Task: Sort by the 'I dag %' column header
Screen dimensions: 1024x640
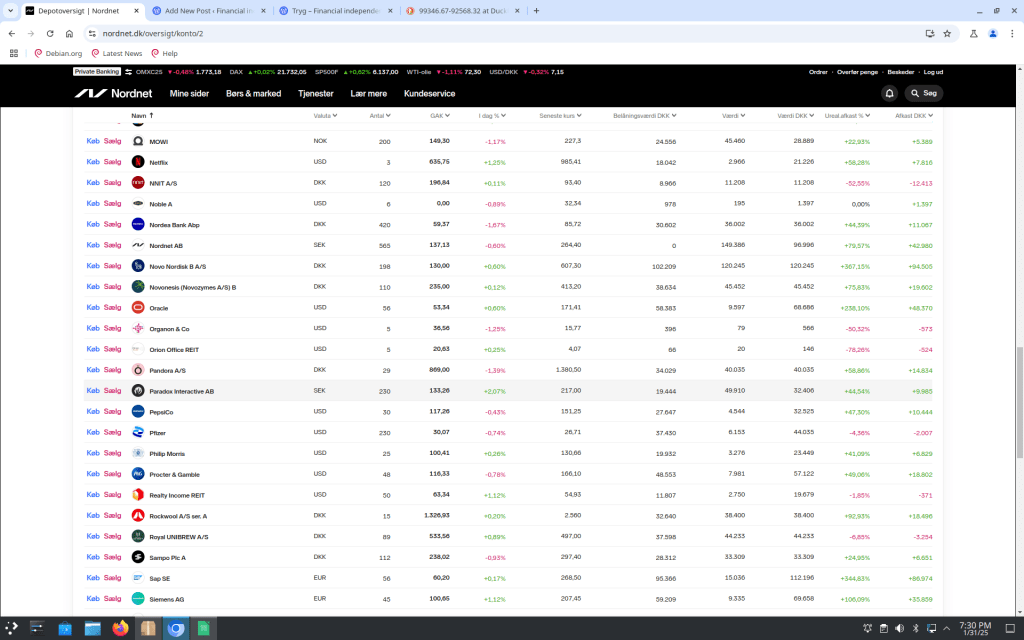Action: pos(491,116)
